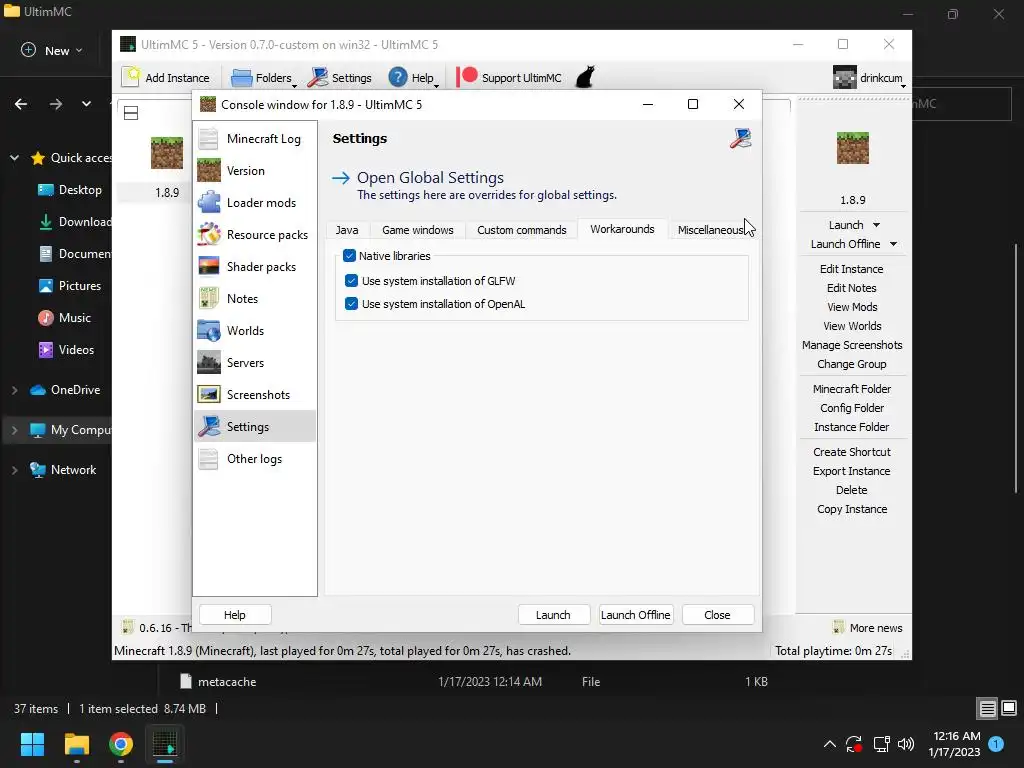The height and width of the screenshot is (768, 1024).
Task: Open the Launch dropdown arrow in side panel
Action: click(876, 225)
